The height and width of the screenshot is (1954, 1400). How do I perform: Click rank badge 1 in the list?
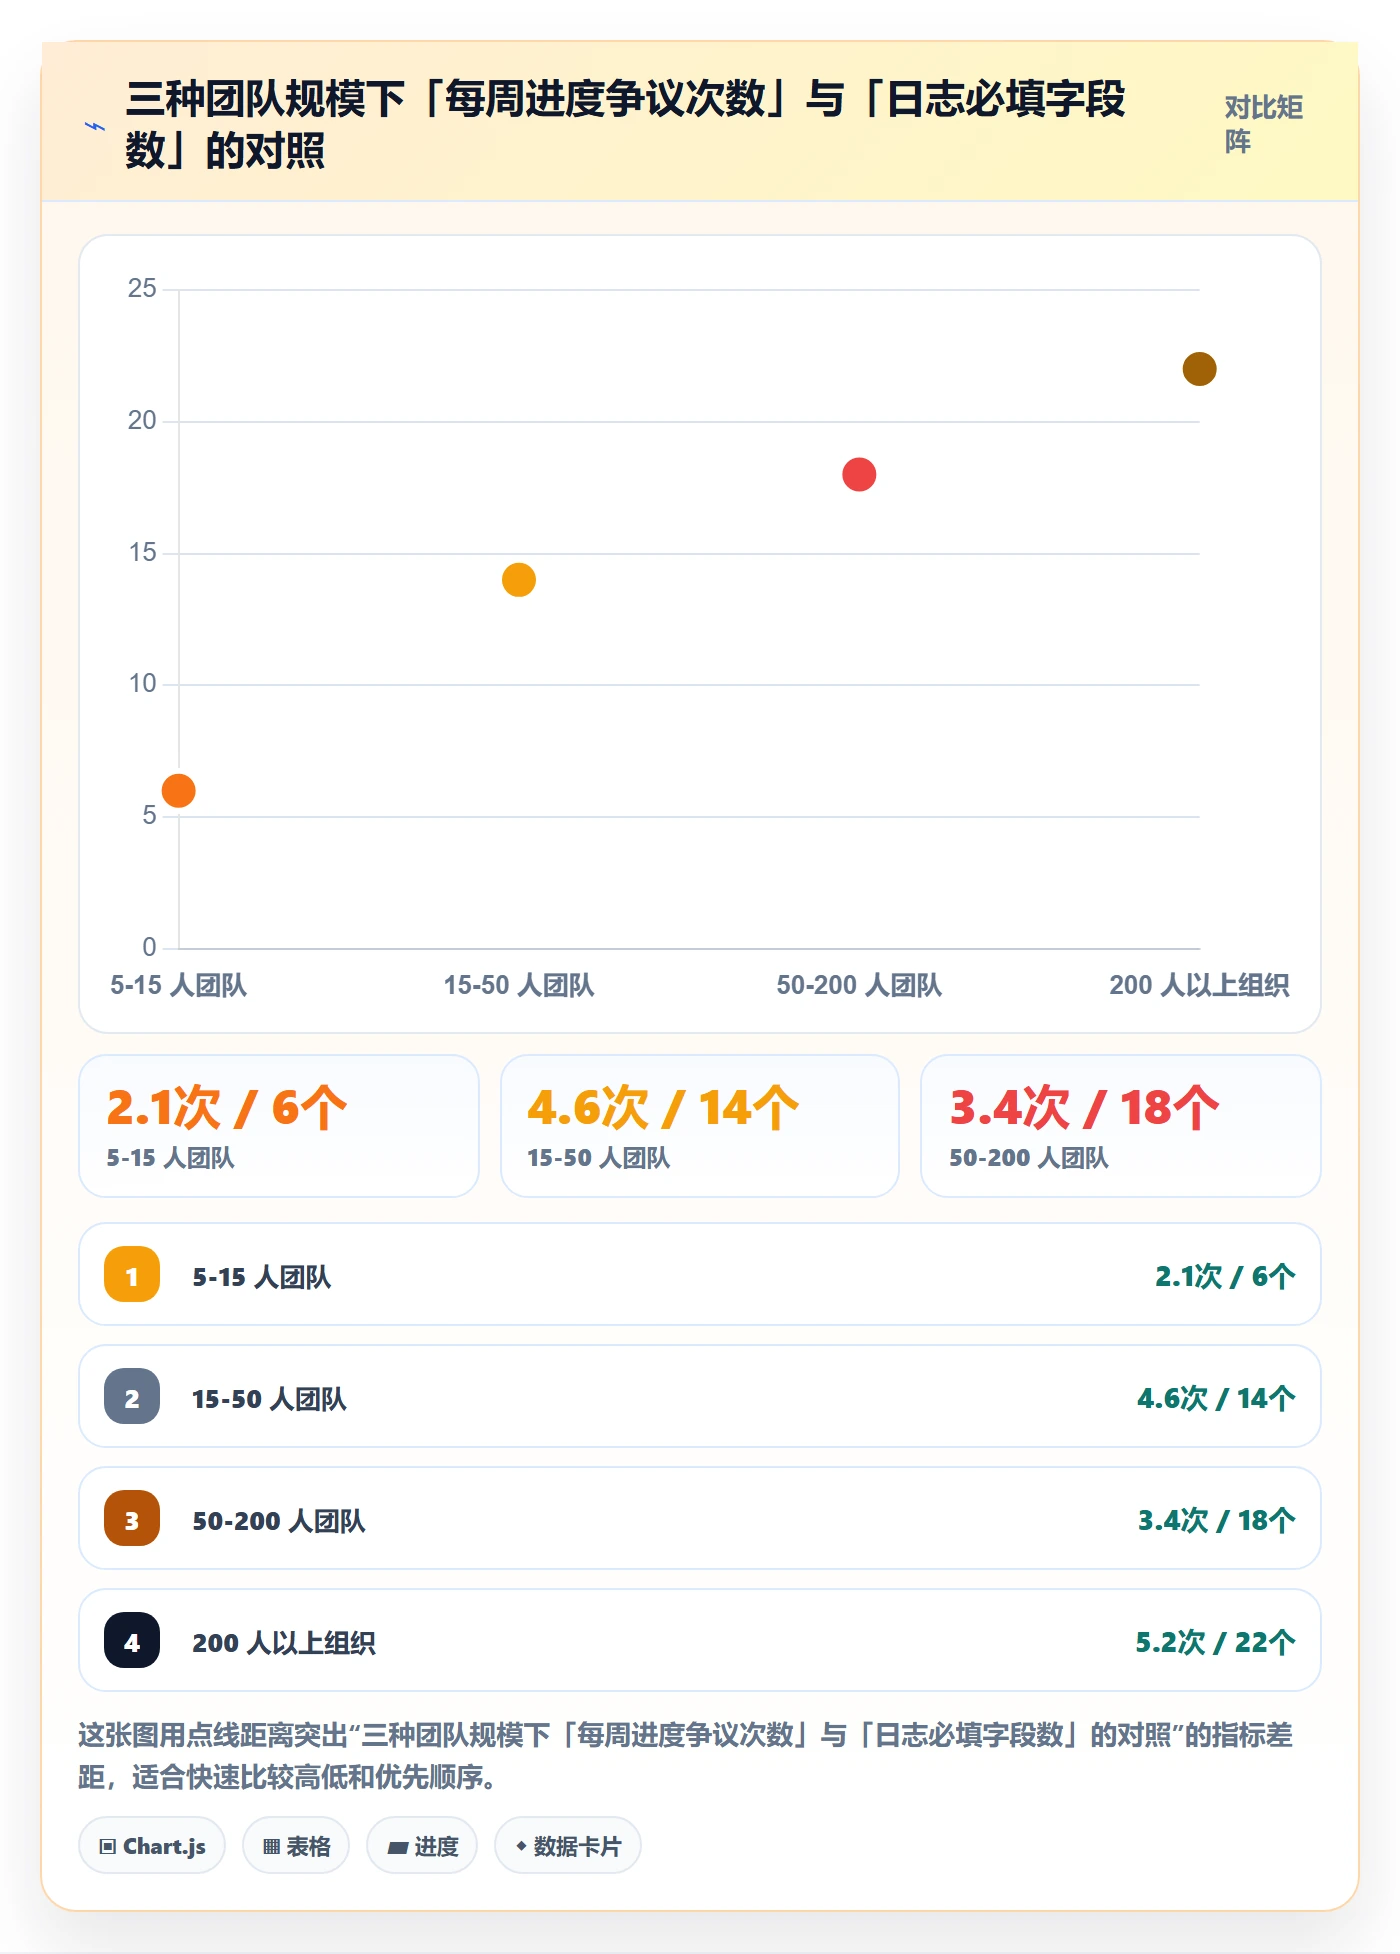tap(132, 1274)
